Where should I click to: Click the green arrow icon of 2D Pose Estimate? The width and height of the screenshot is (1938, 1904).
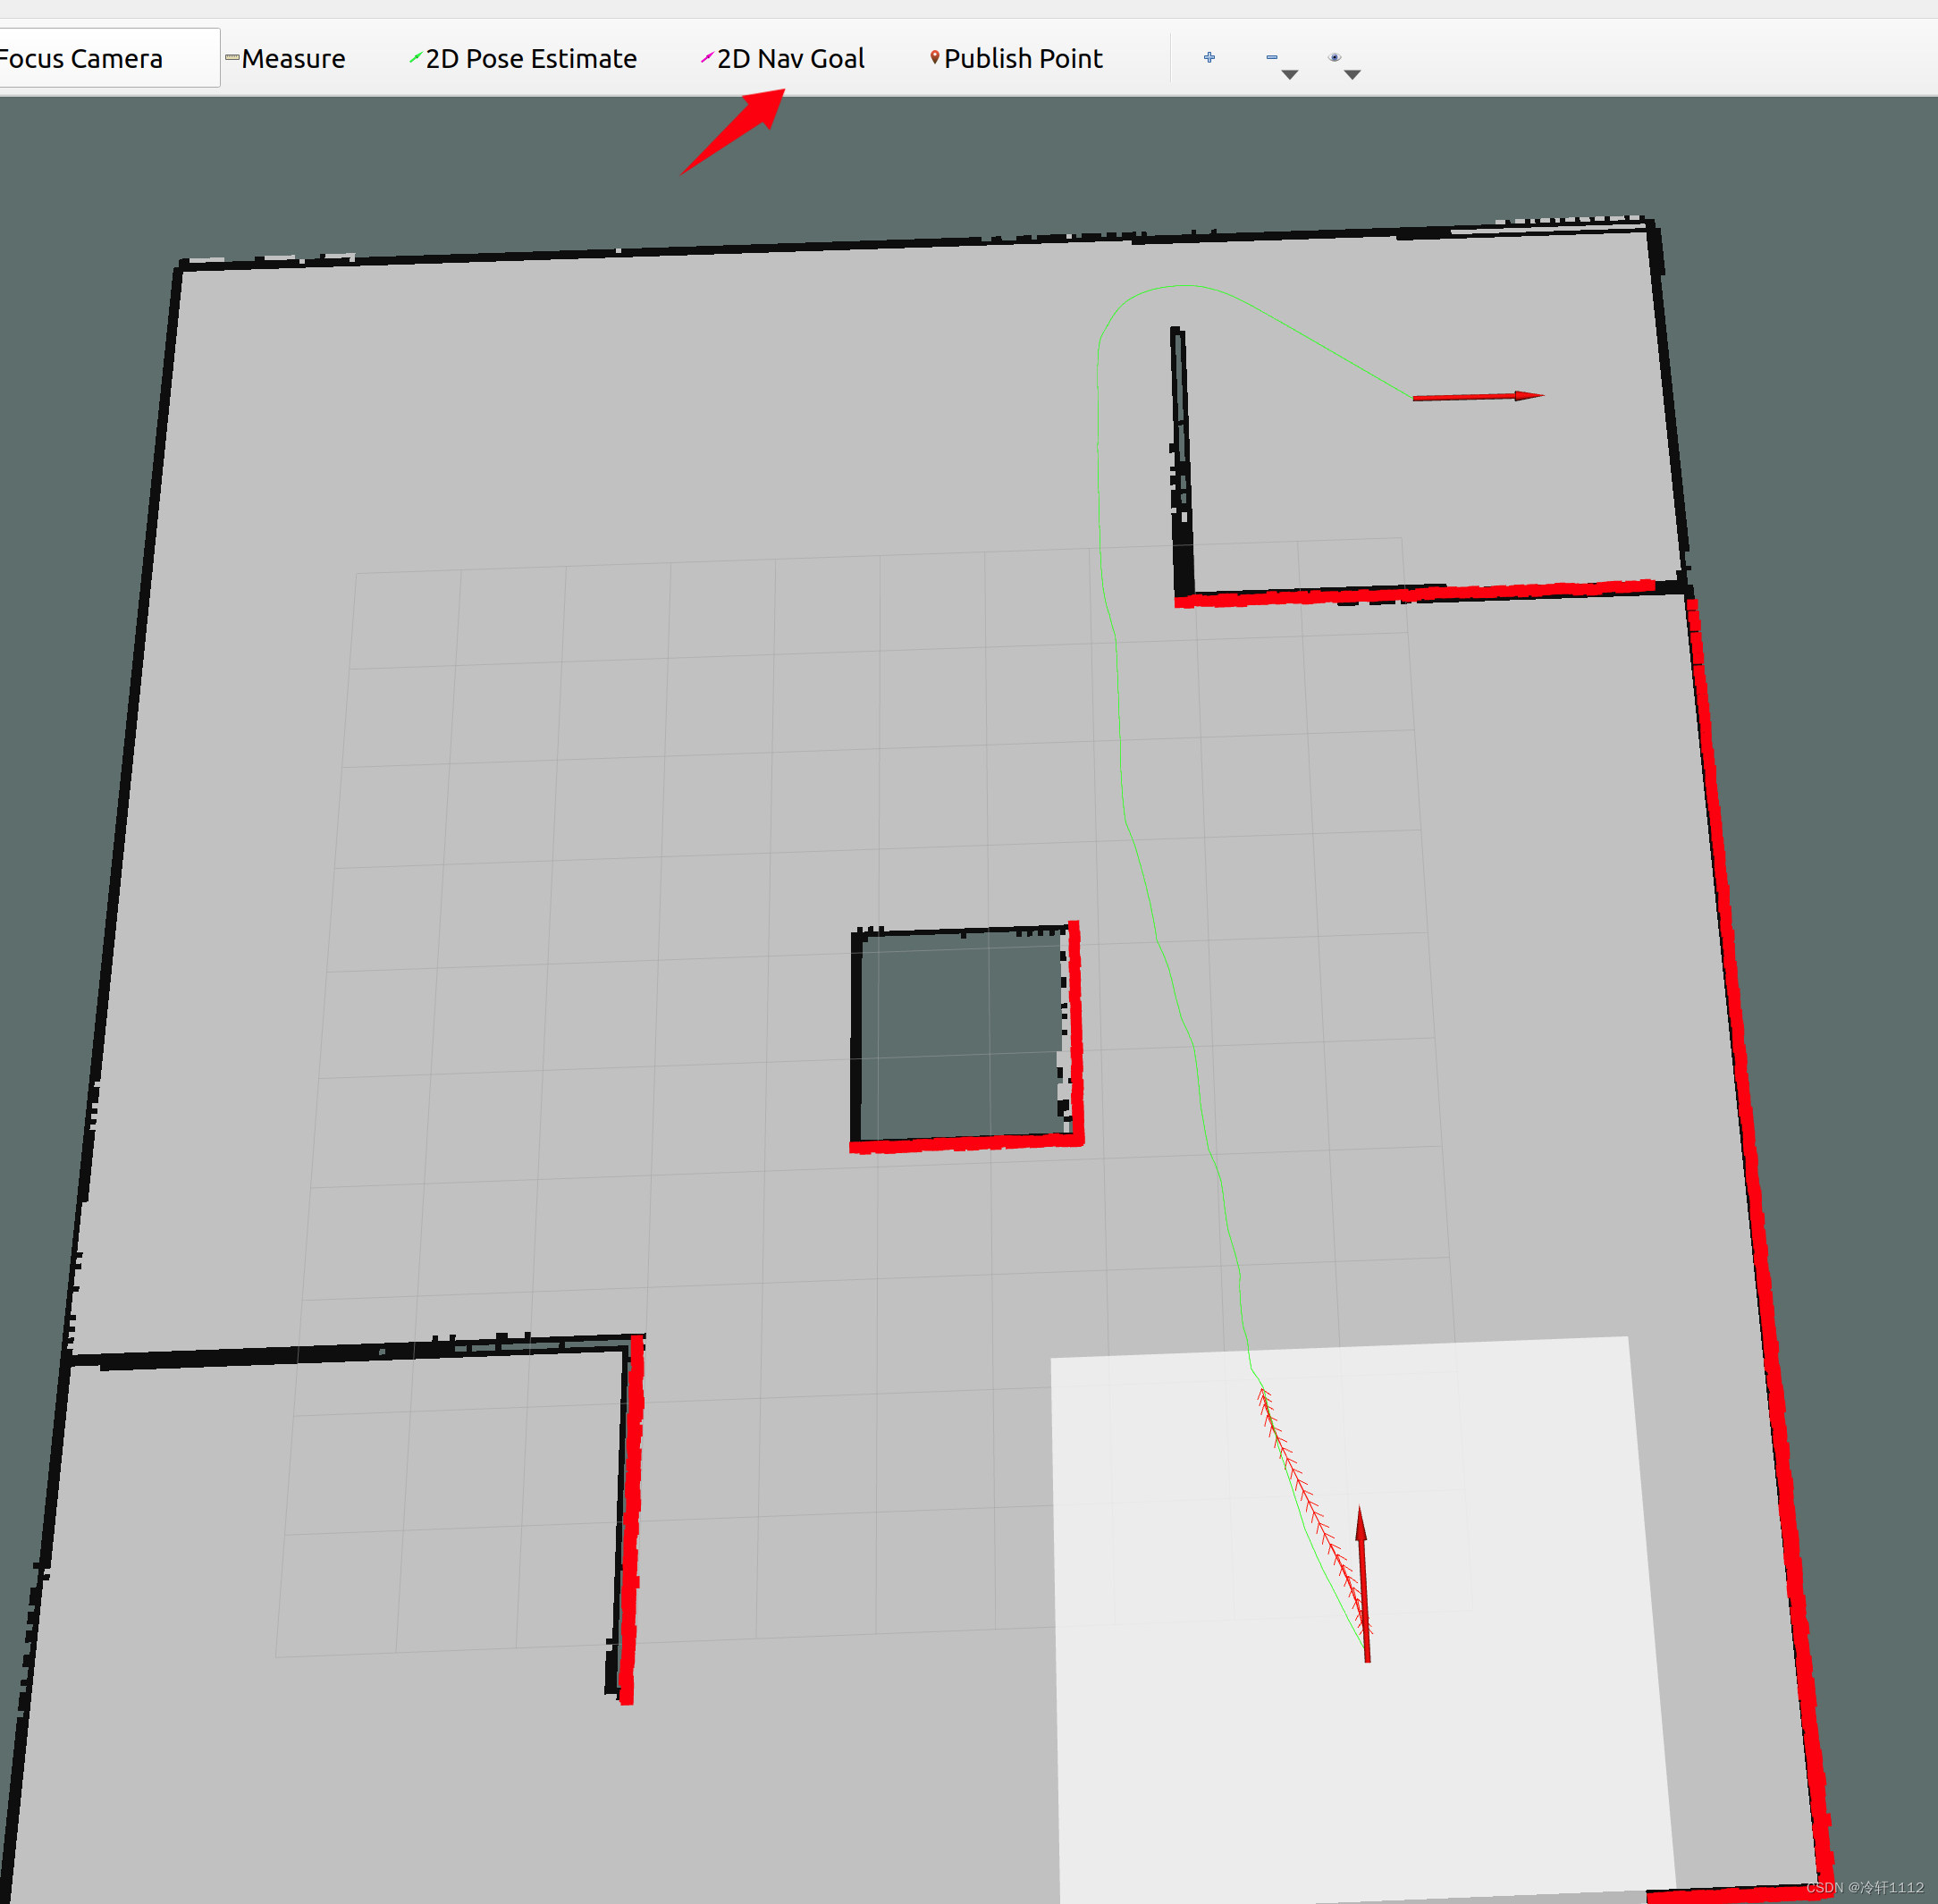415,58
